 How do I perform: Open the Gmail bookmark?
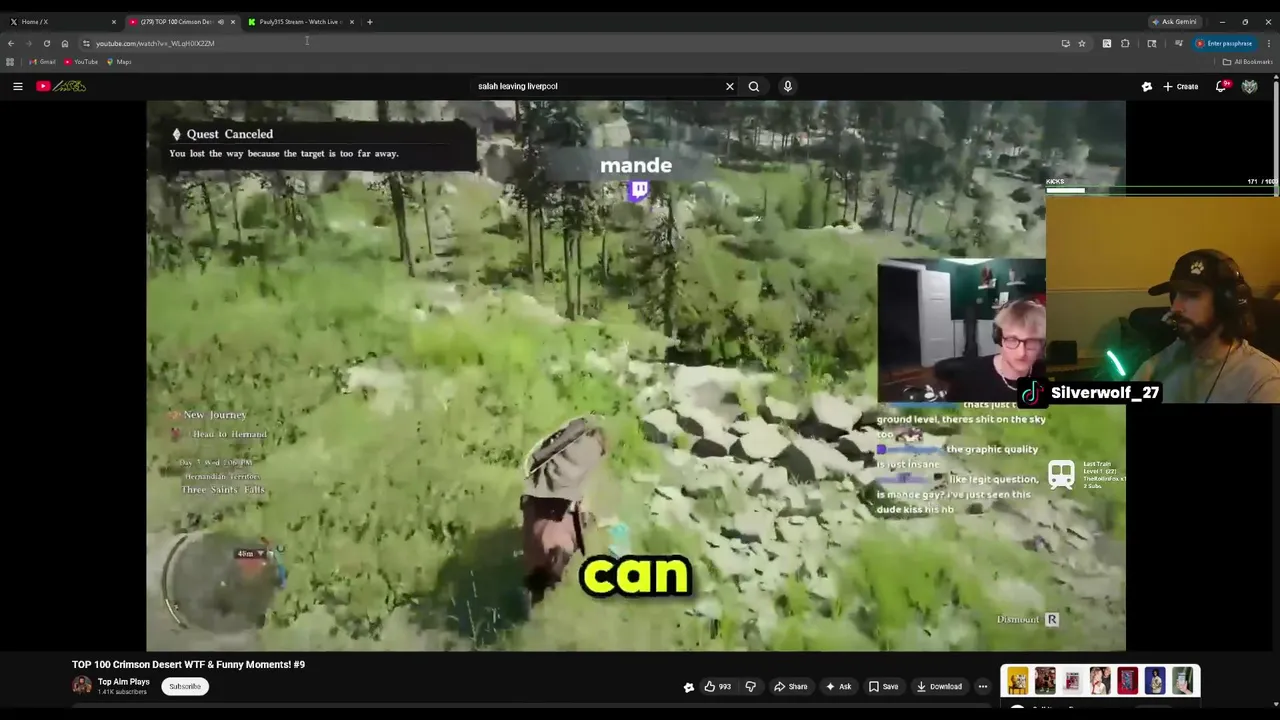point(42,62)
